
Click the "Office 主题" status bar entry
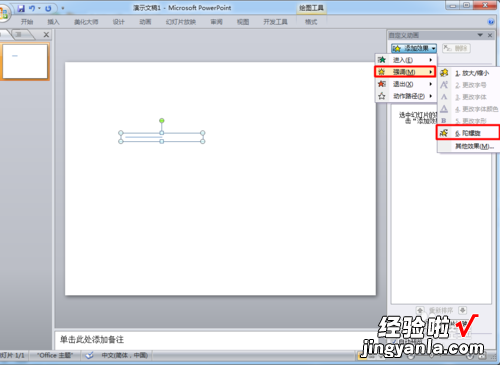click(55, 356)
